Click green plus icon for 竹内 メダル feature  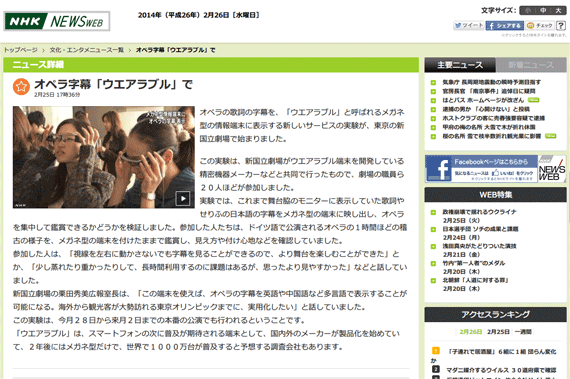[x=433, y=263]
